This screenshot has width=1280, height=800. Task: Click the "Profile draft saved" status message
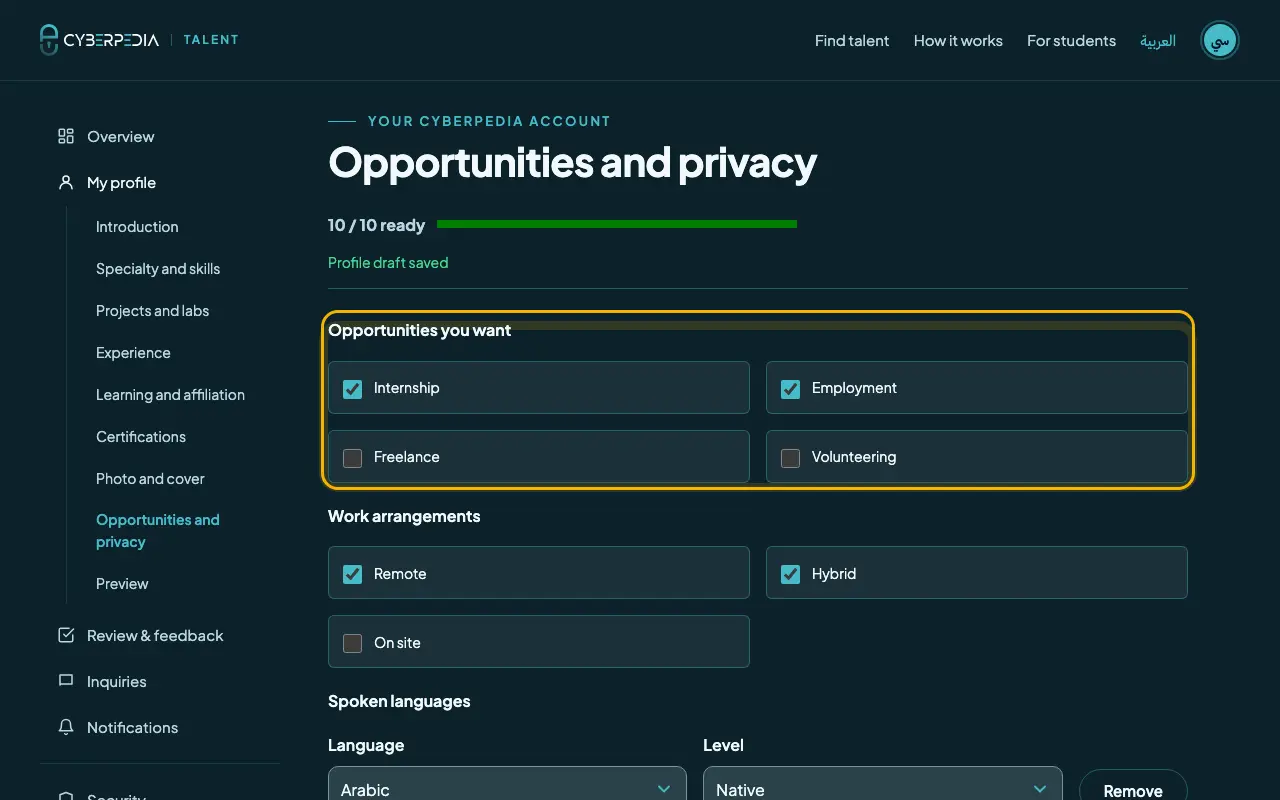[388, 263]
